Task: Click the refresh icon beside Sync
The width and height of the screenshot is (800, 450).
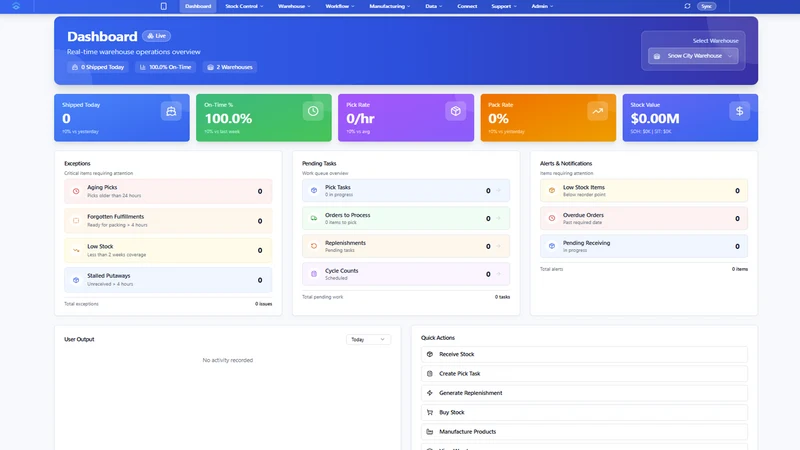Action: (687, 6)
